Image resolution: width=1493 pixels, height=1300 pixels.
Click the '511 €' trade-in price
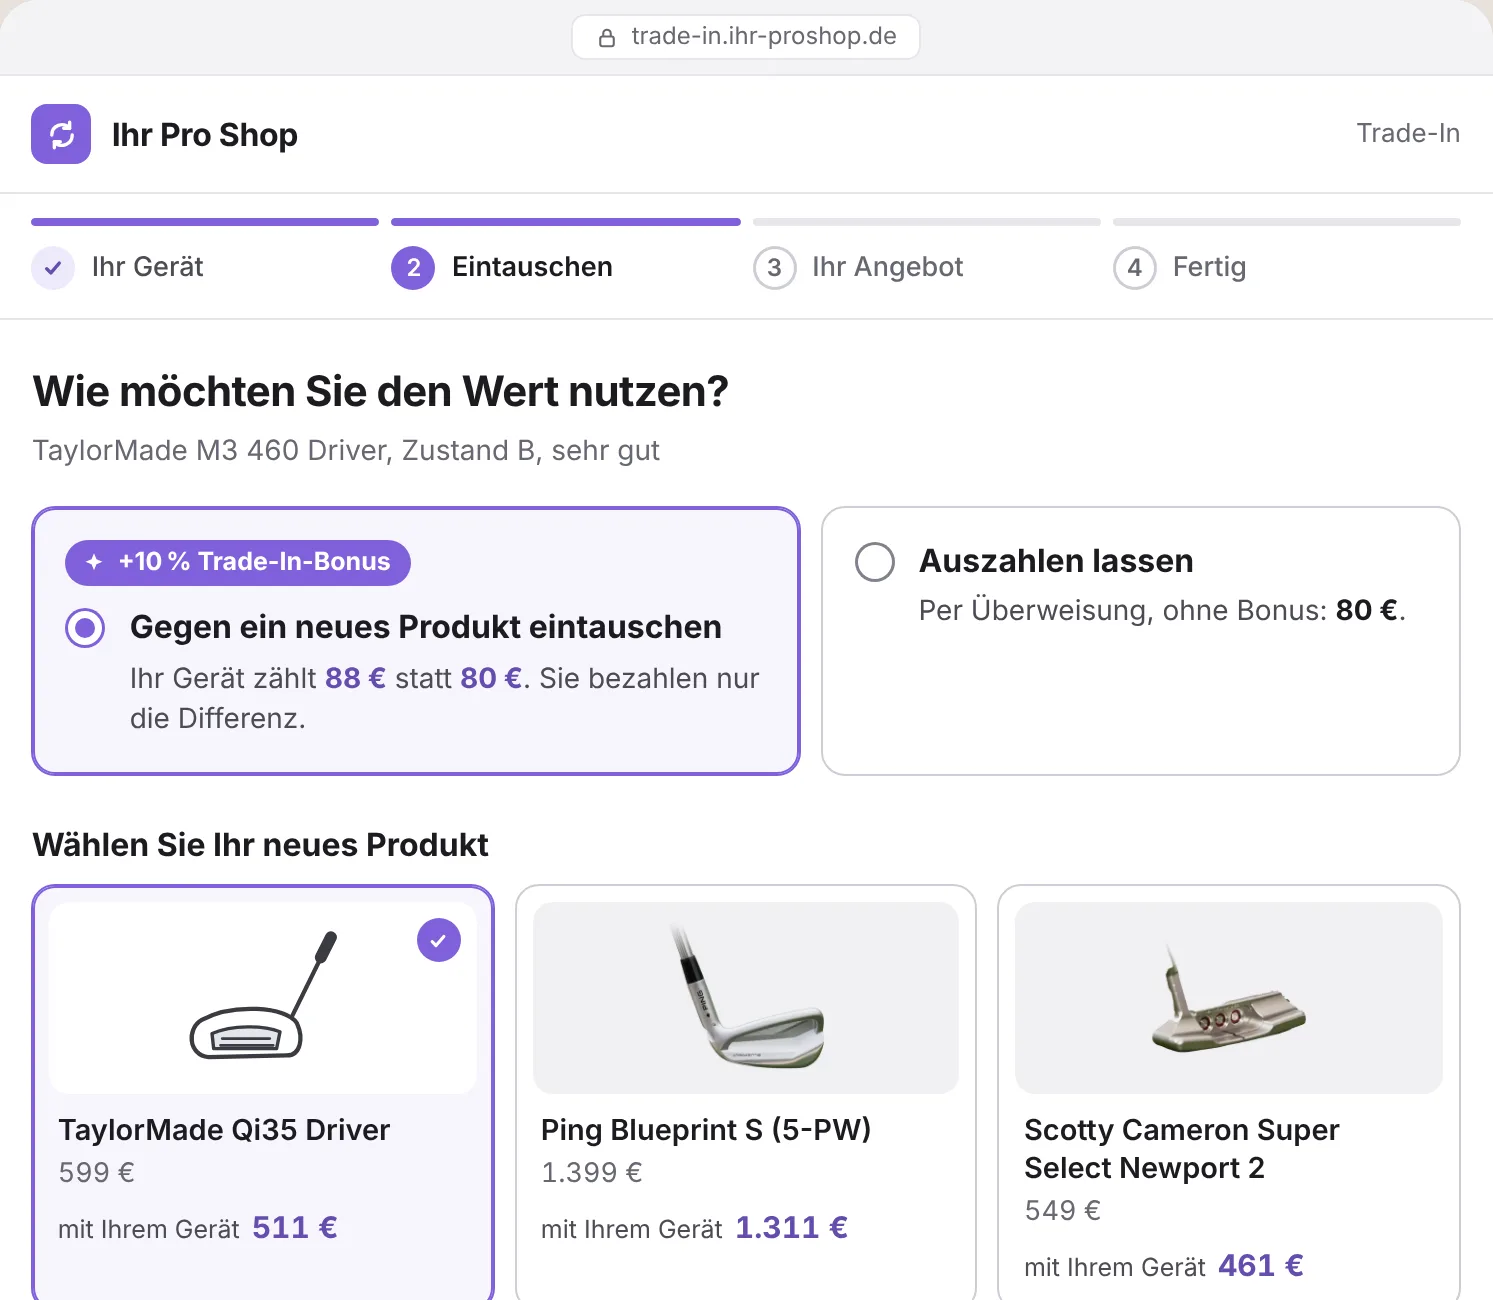[x=295, y=1227]
